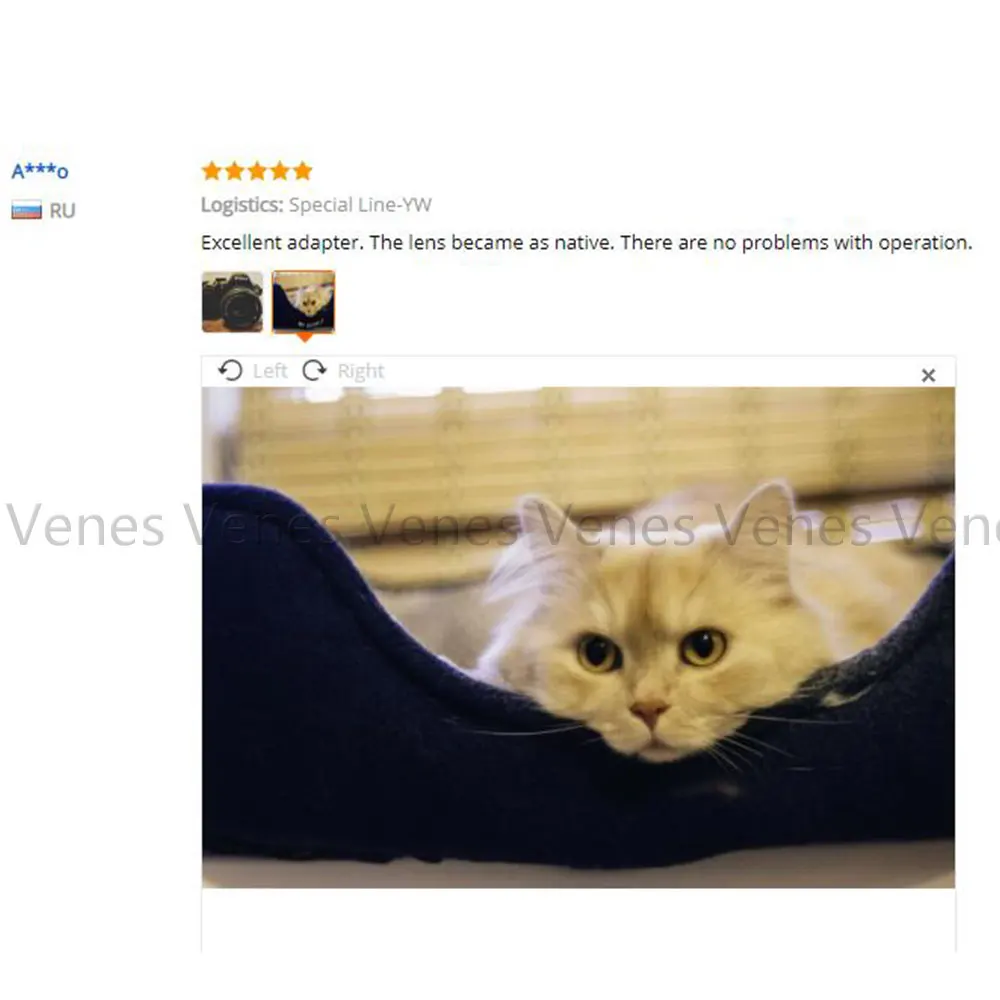Screen dimensions: 1000x1000
Task: Click the "Left" rotate label
Action: pos(270,371)
